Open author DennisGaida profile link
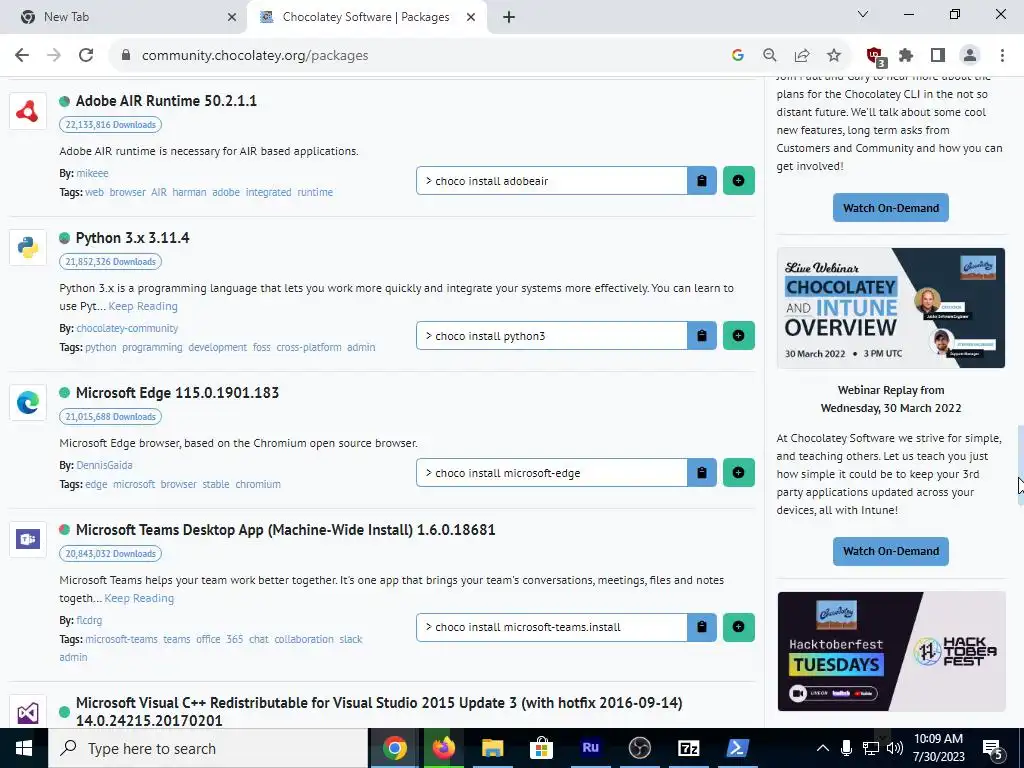 tap(104, 465)
